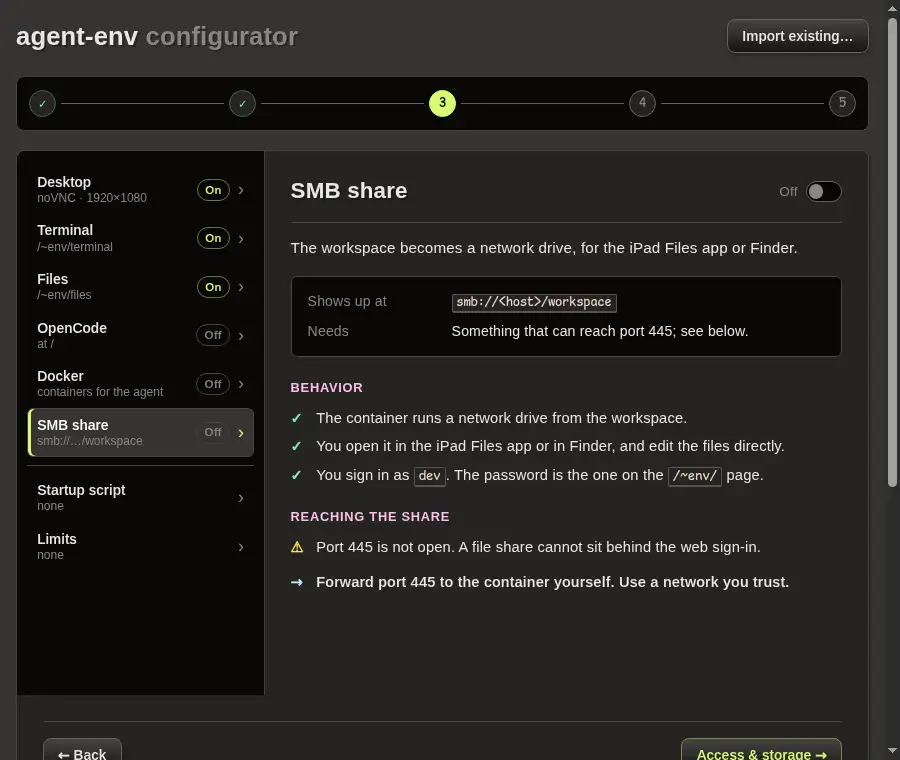Toggle the Docker Off pill

(x=213, y=384)
